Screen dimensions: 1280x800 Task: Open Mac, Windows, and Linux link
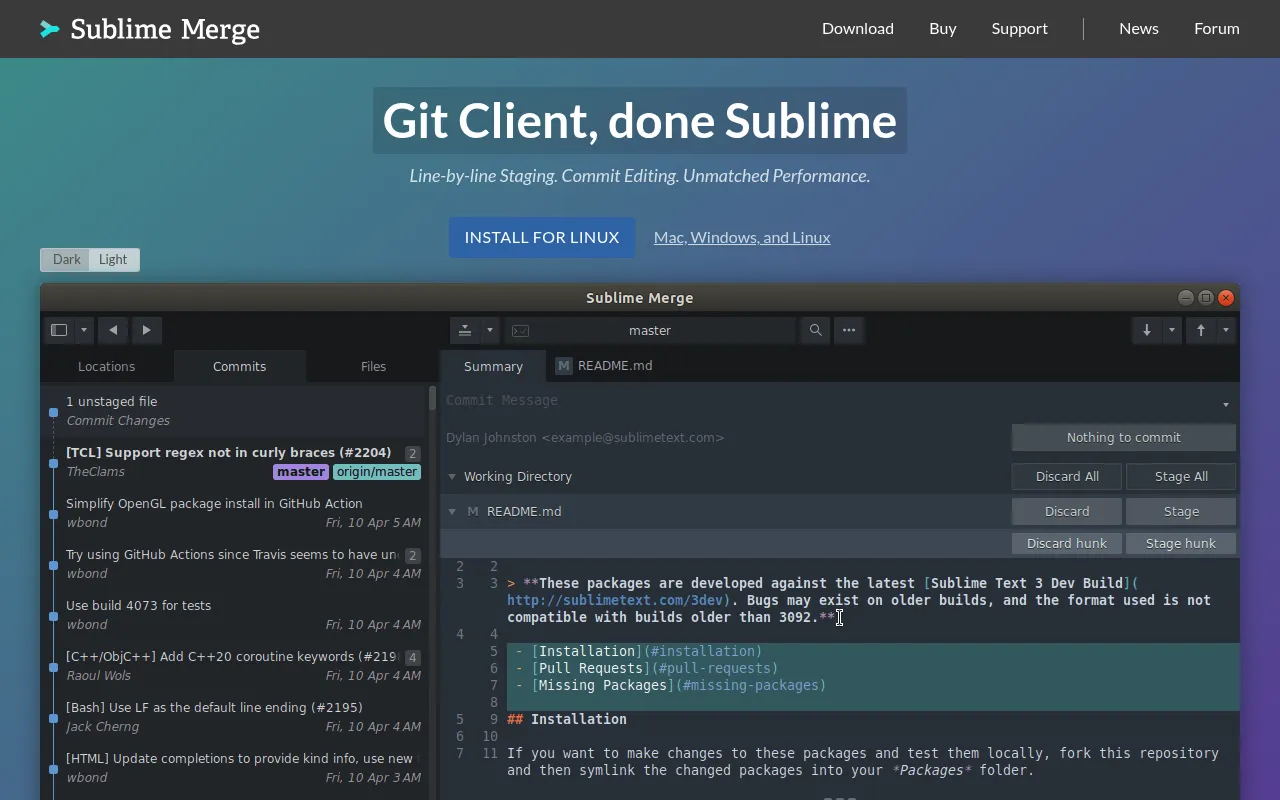[x=742, y=237]
